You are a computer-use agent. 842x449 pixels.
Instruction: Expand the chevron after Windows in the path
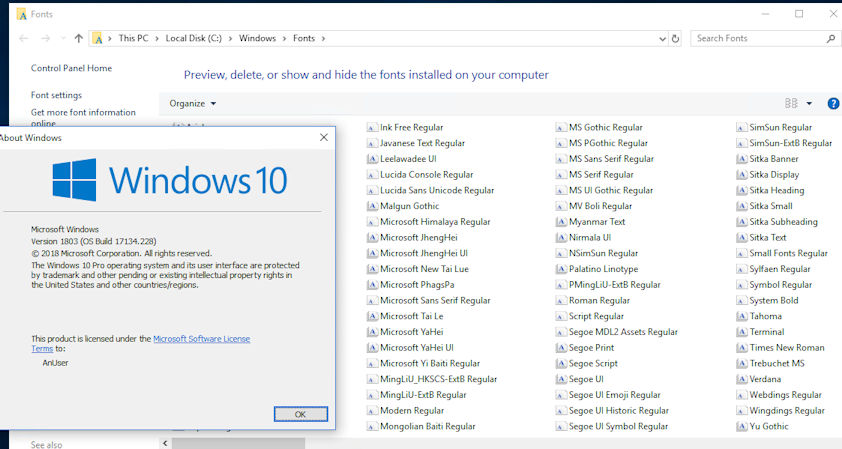pos(284,39)
